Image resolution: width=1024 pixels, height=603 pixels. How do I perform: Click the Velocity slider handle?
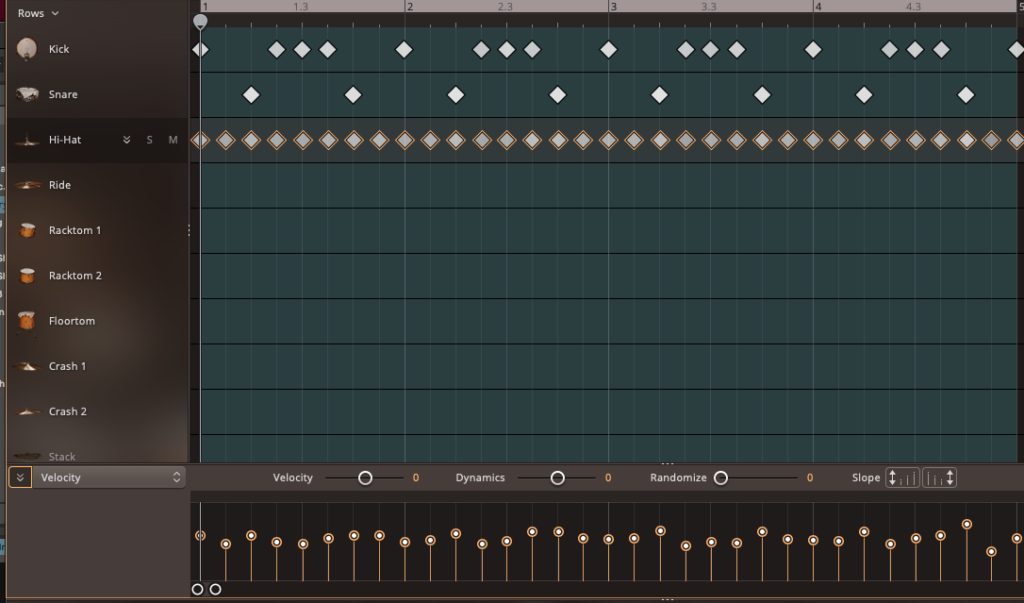click(x=365, y=478)
